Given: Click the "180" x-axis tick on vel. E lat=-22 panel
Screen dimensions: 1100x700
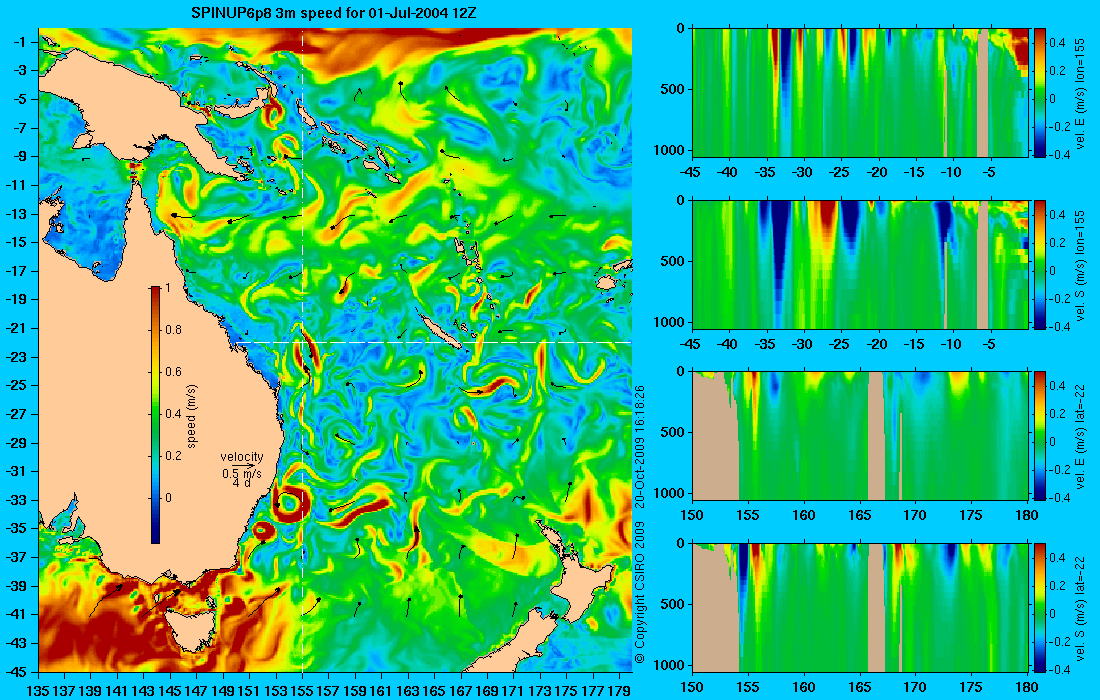Looking at the screenshot, I should click(x=1027, y=516).
